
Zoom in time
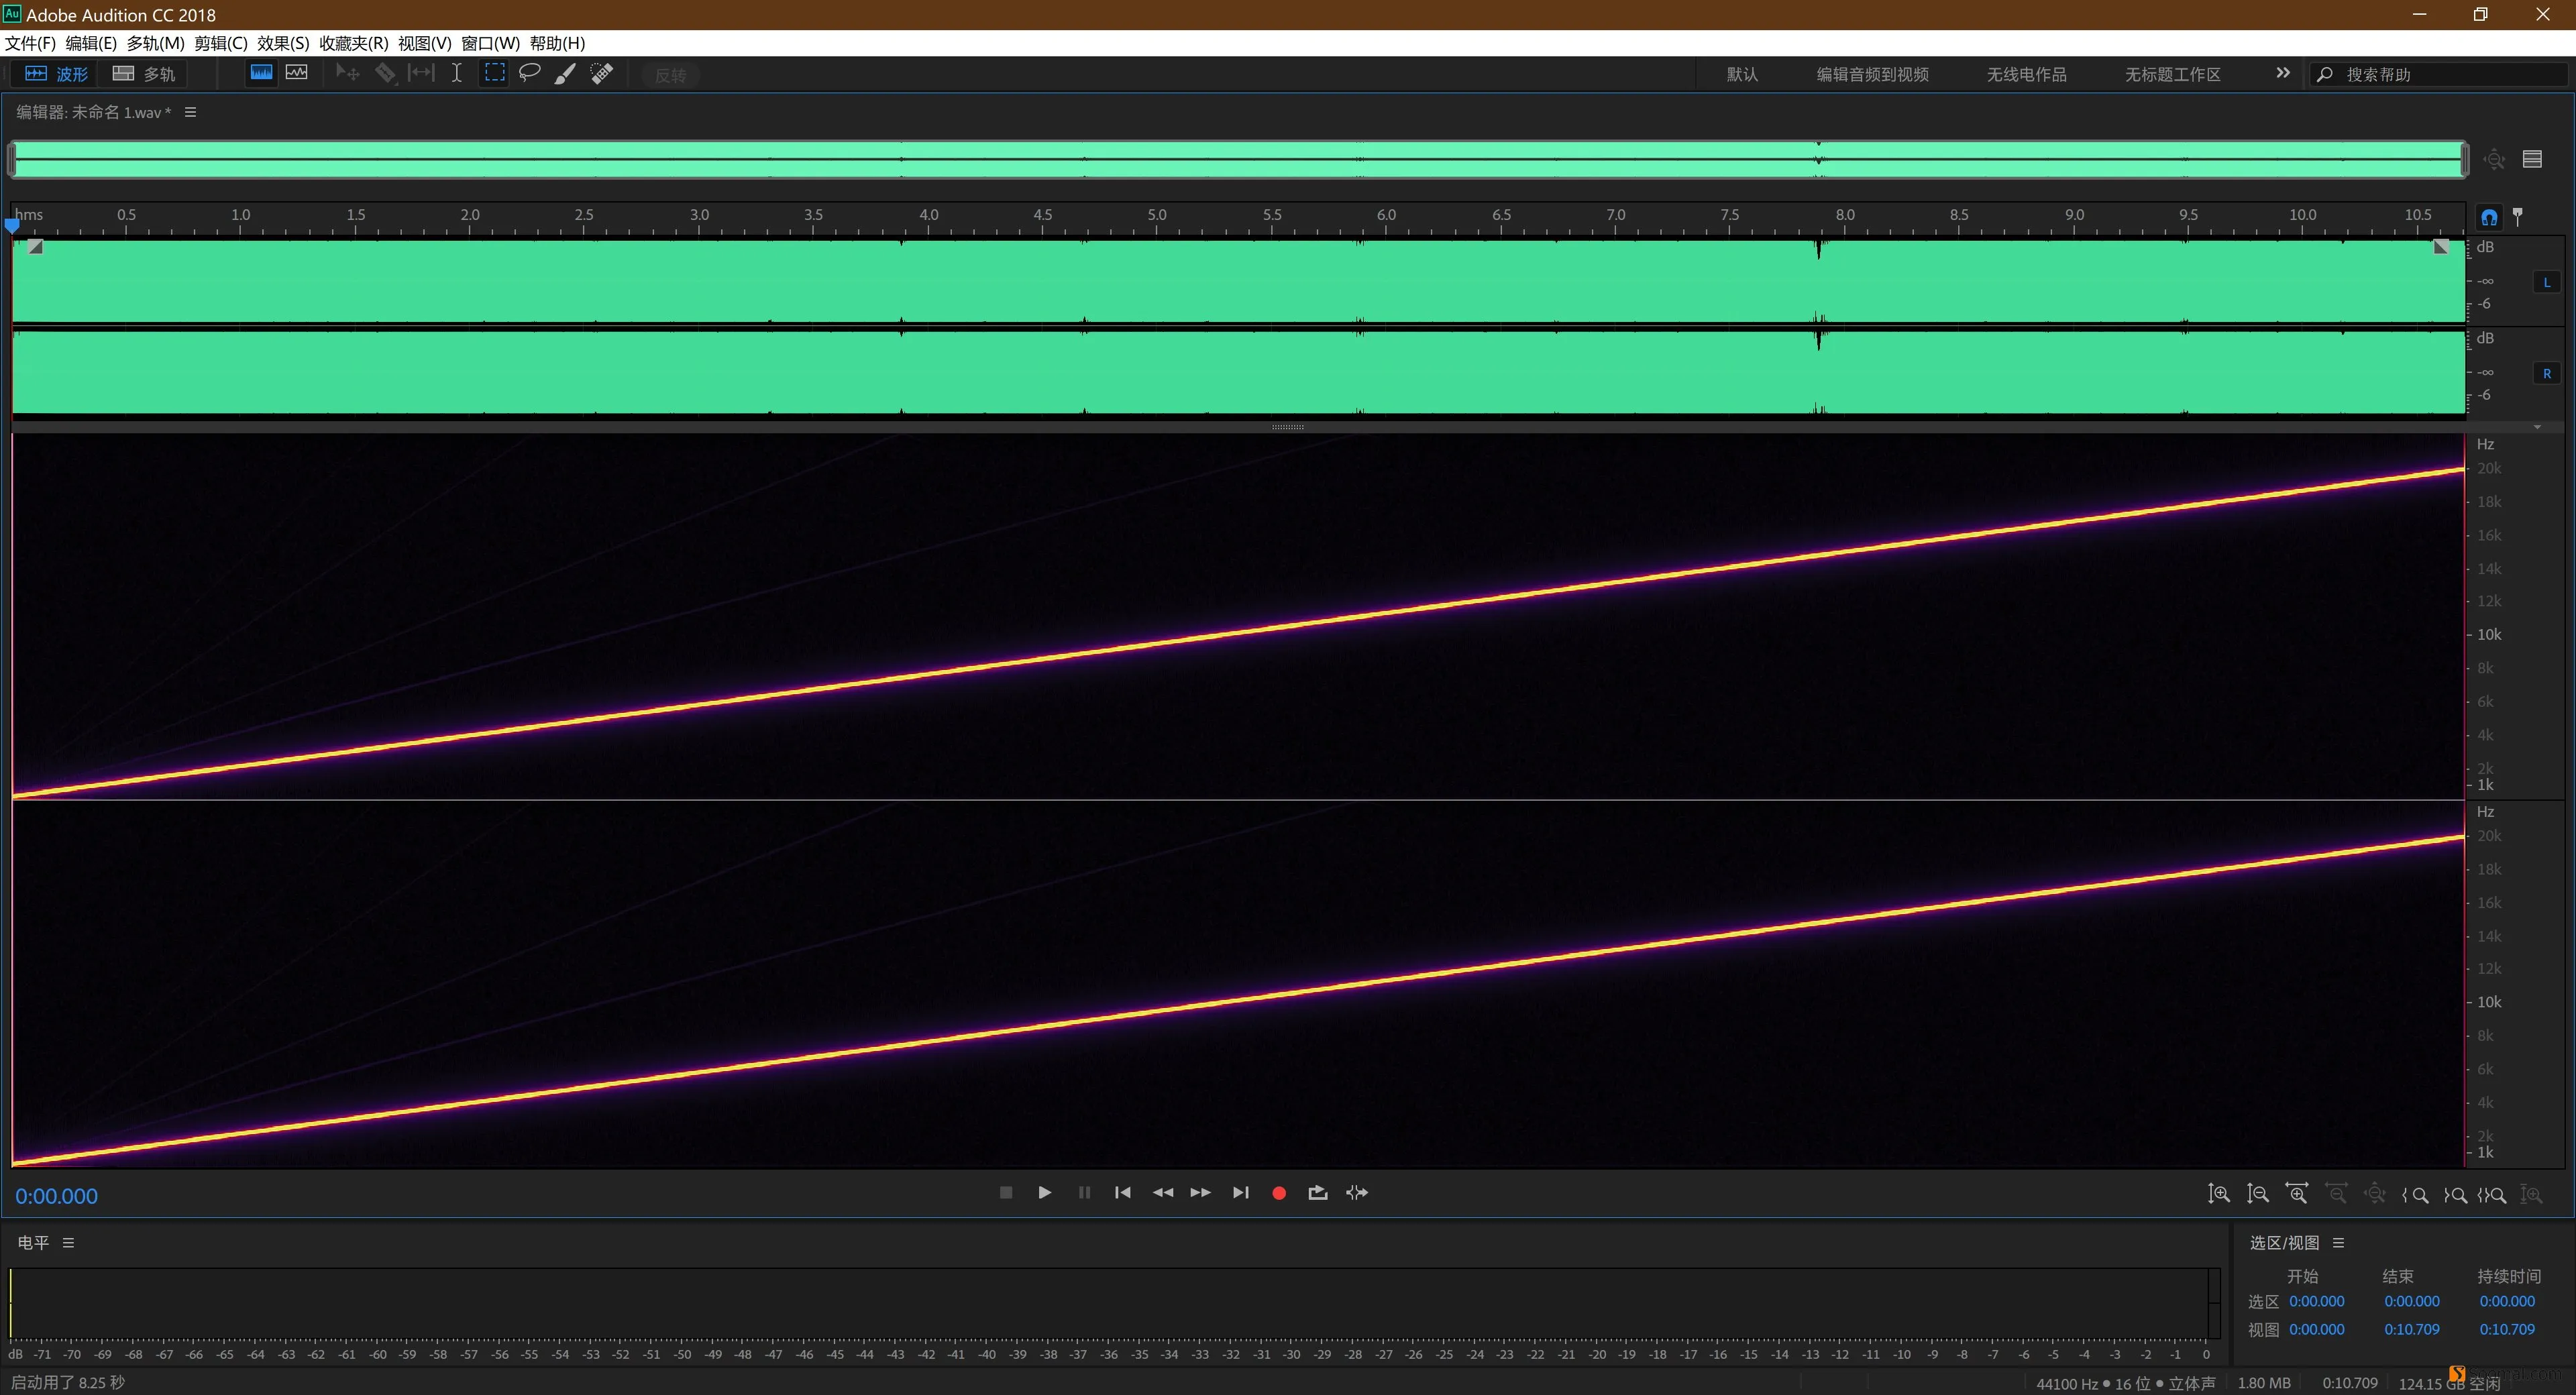pos(2297,1194)
